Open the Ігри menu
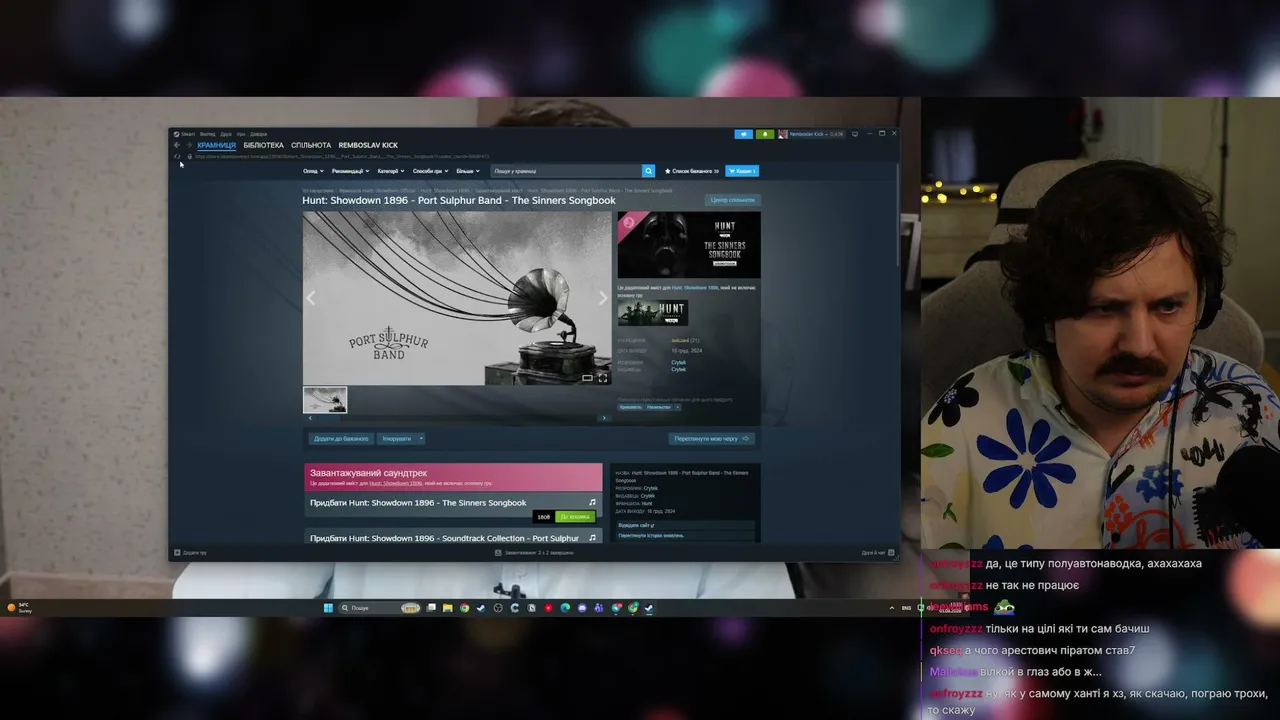The width and height of the screenshot is (1280, 720). pos(241,134)
